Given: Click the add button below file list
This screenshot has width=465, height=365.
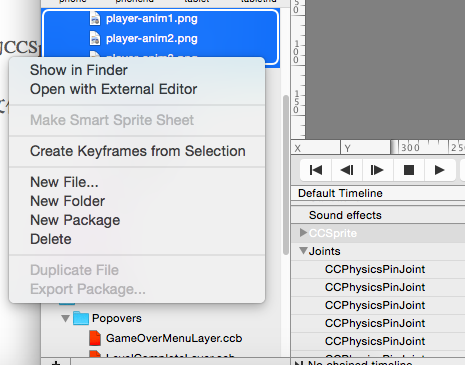Looking at the screenshot, I should tap(56, 362).
